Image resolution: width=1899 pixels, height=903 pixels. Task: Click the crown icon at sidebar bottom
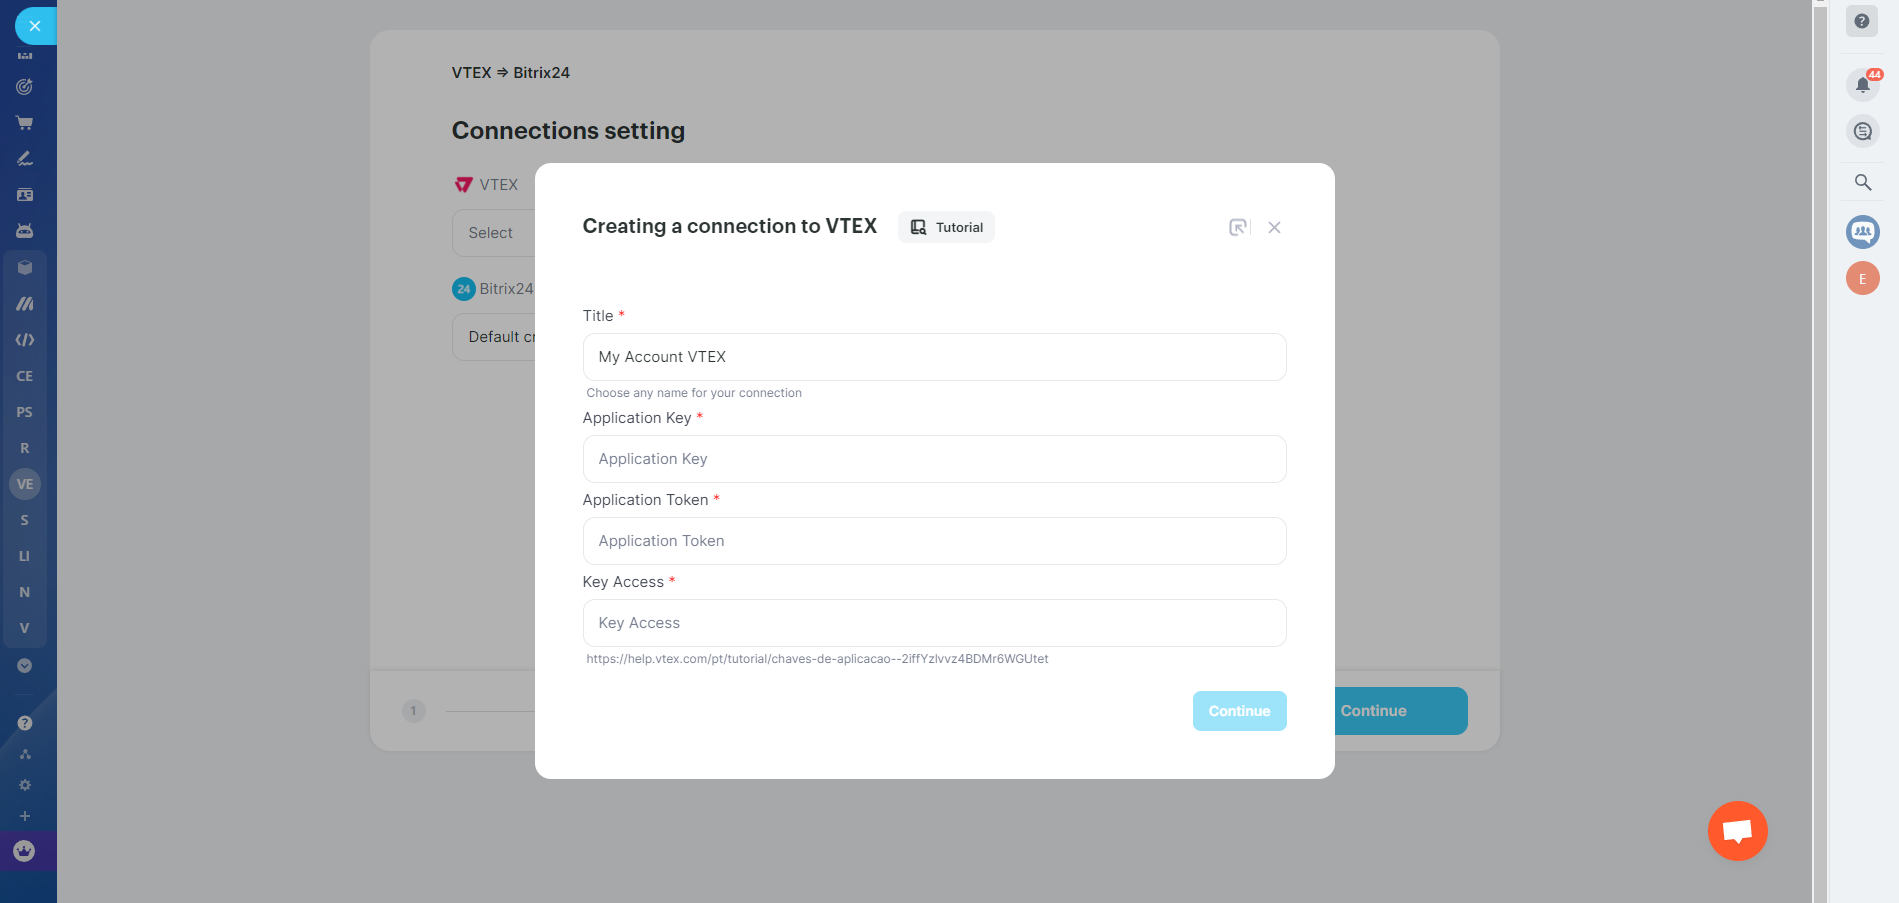click(25, 851)
